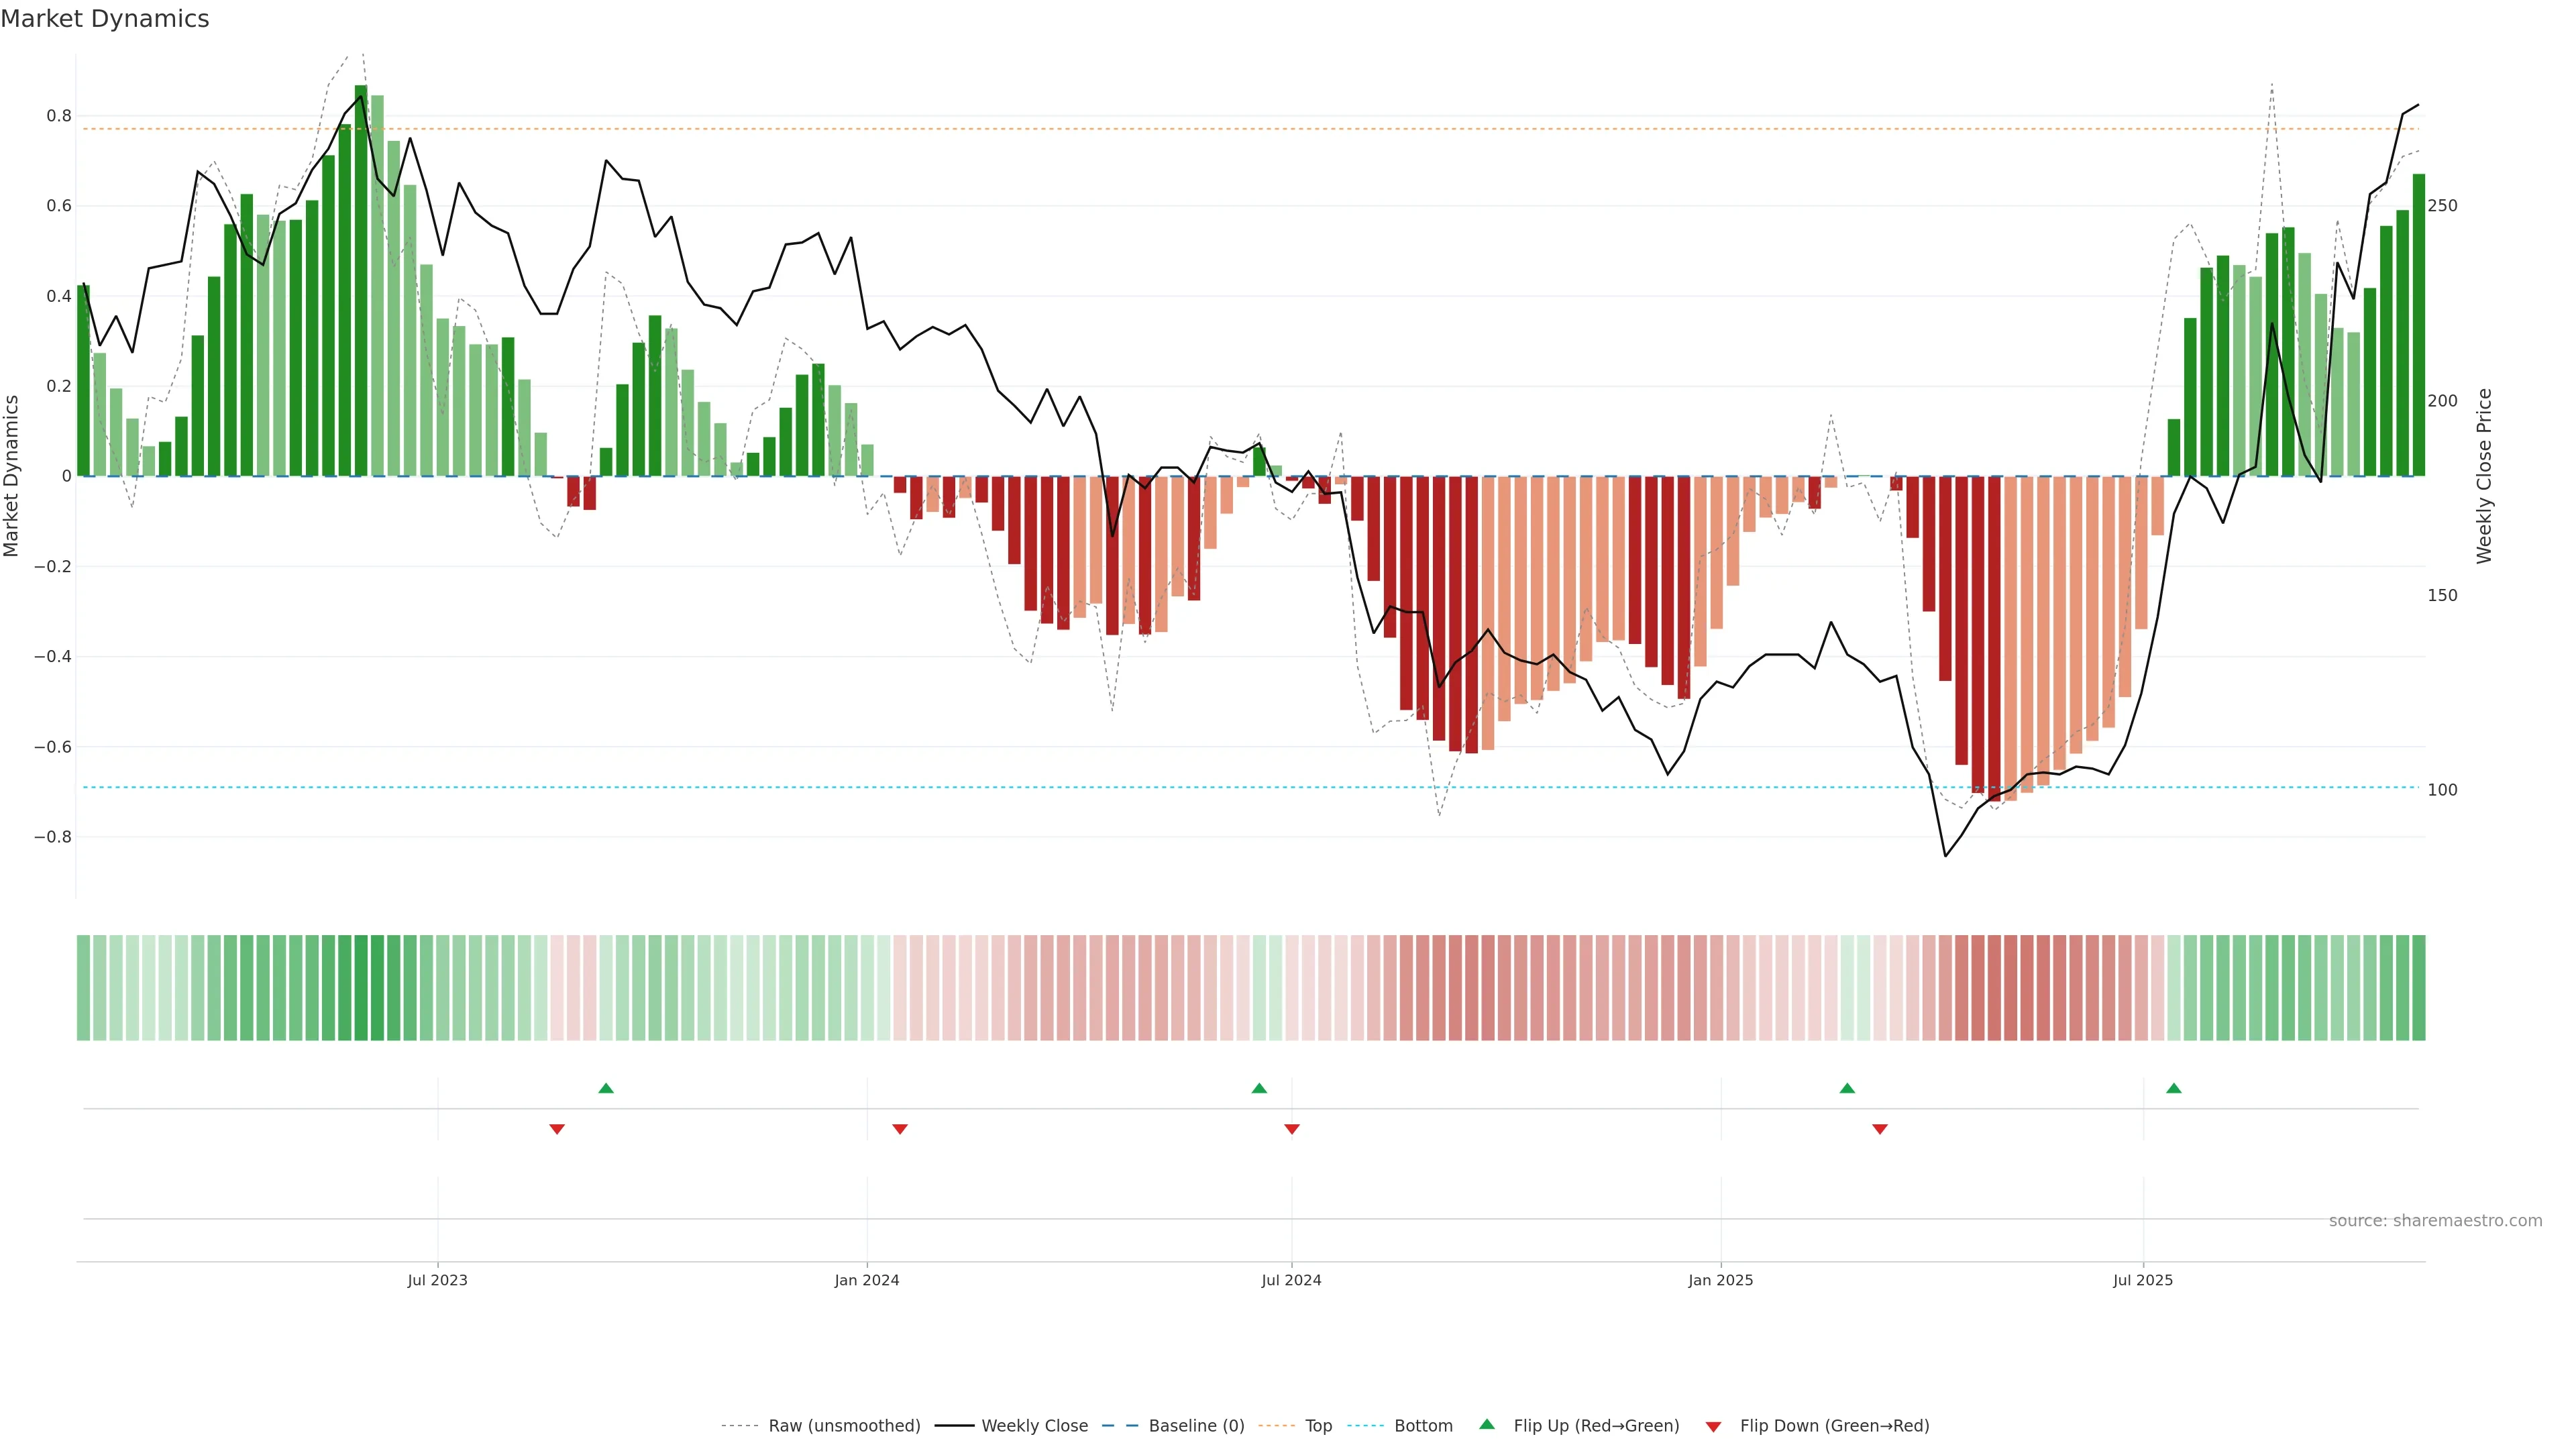Click the earliest green flip-up marker after Jul 2023
This screenshot has width=2576, height=1449.
pos(606,1088)
